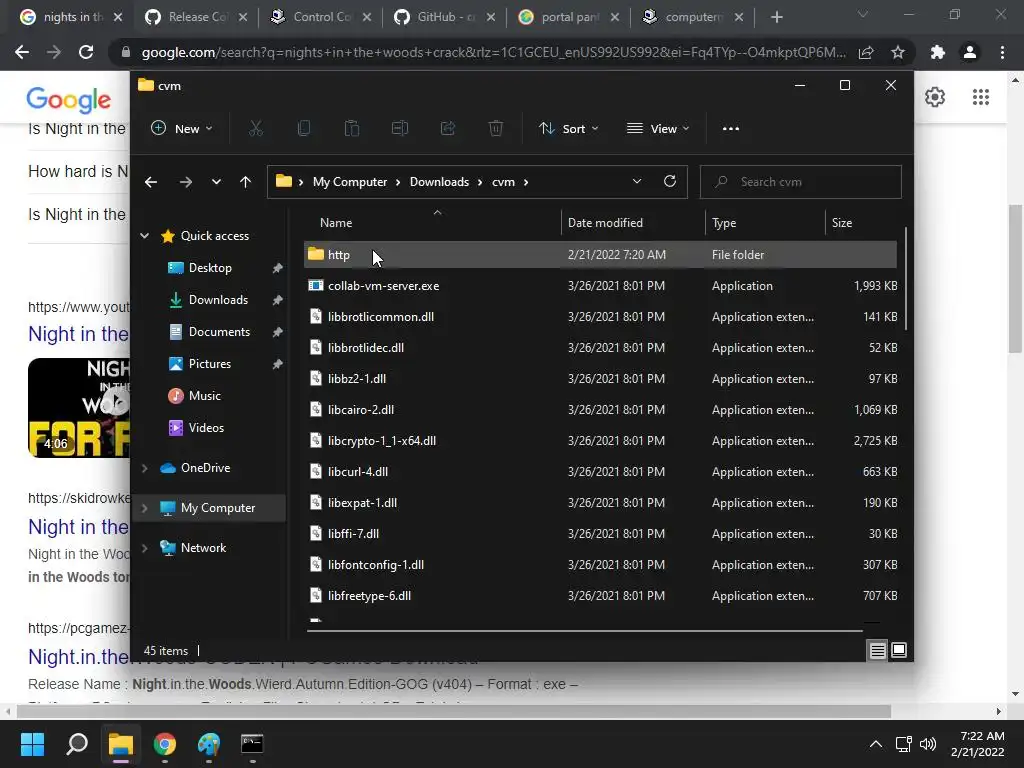Switch to the 'portal pan' tab
Screen dimensions: 1024x768
569,17
